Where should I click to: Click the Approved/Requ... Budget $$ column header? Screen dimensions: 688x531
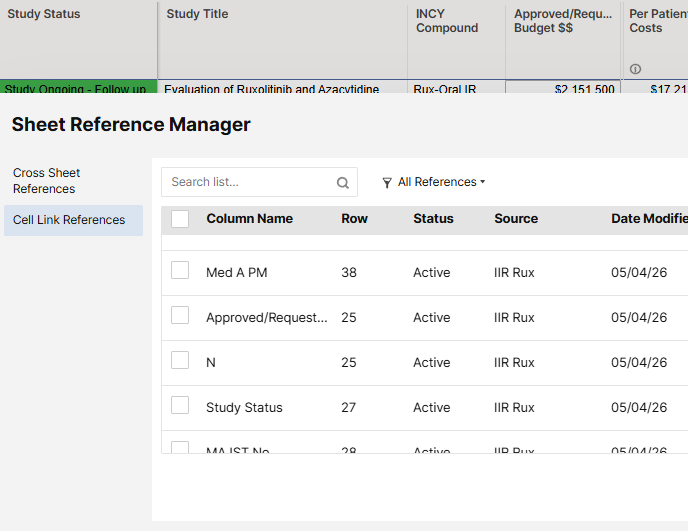point(563,40)
